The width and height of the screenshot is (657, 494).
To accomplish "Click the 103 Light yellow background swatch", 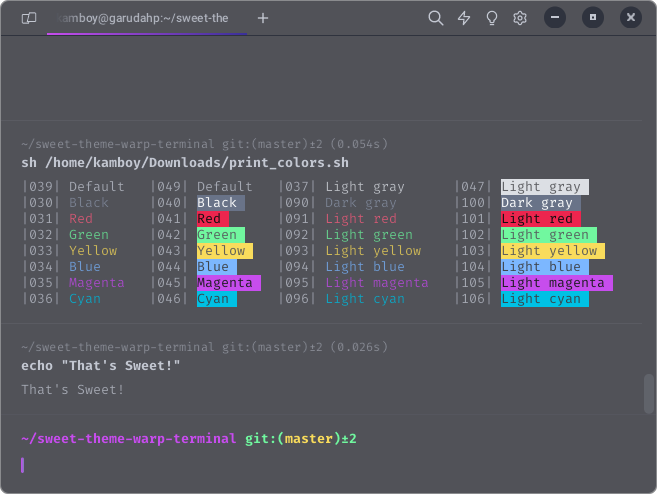I will coord(553,251).
